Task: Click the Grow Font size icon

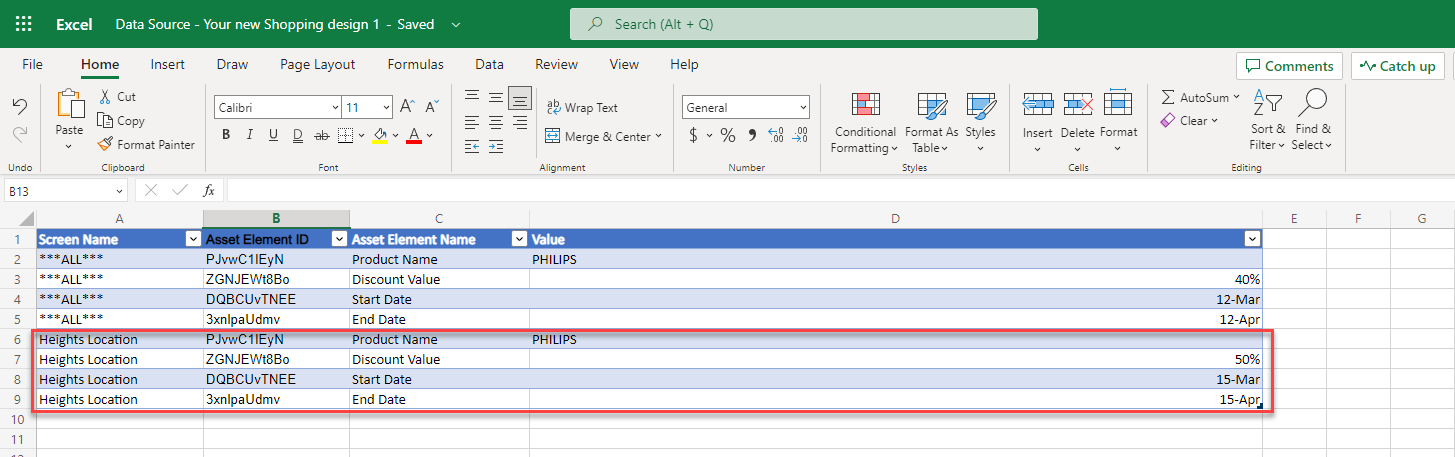Action: pyautogui.click(x=407, y=107)
